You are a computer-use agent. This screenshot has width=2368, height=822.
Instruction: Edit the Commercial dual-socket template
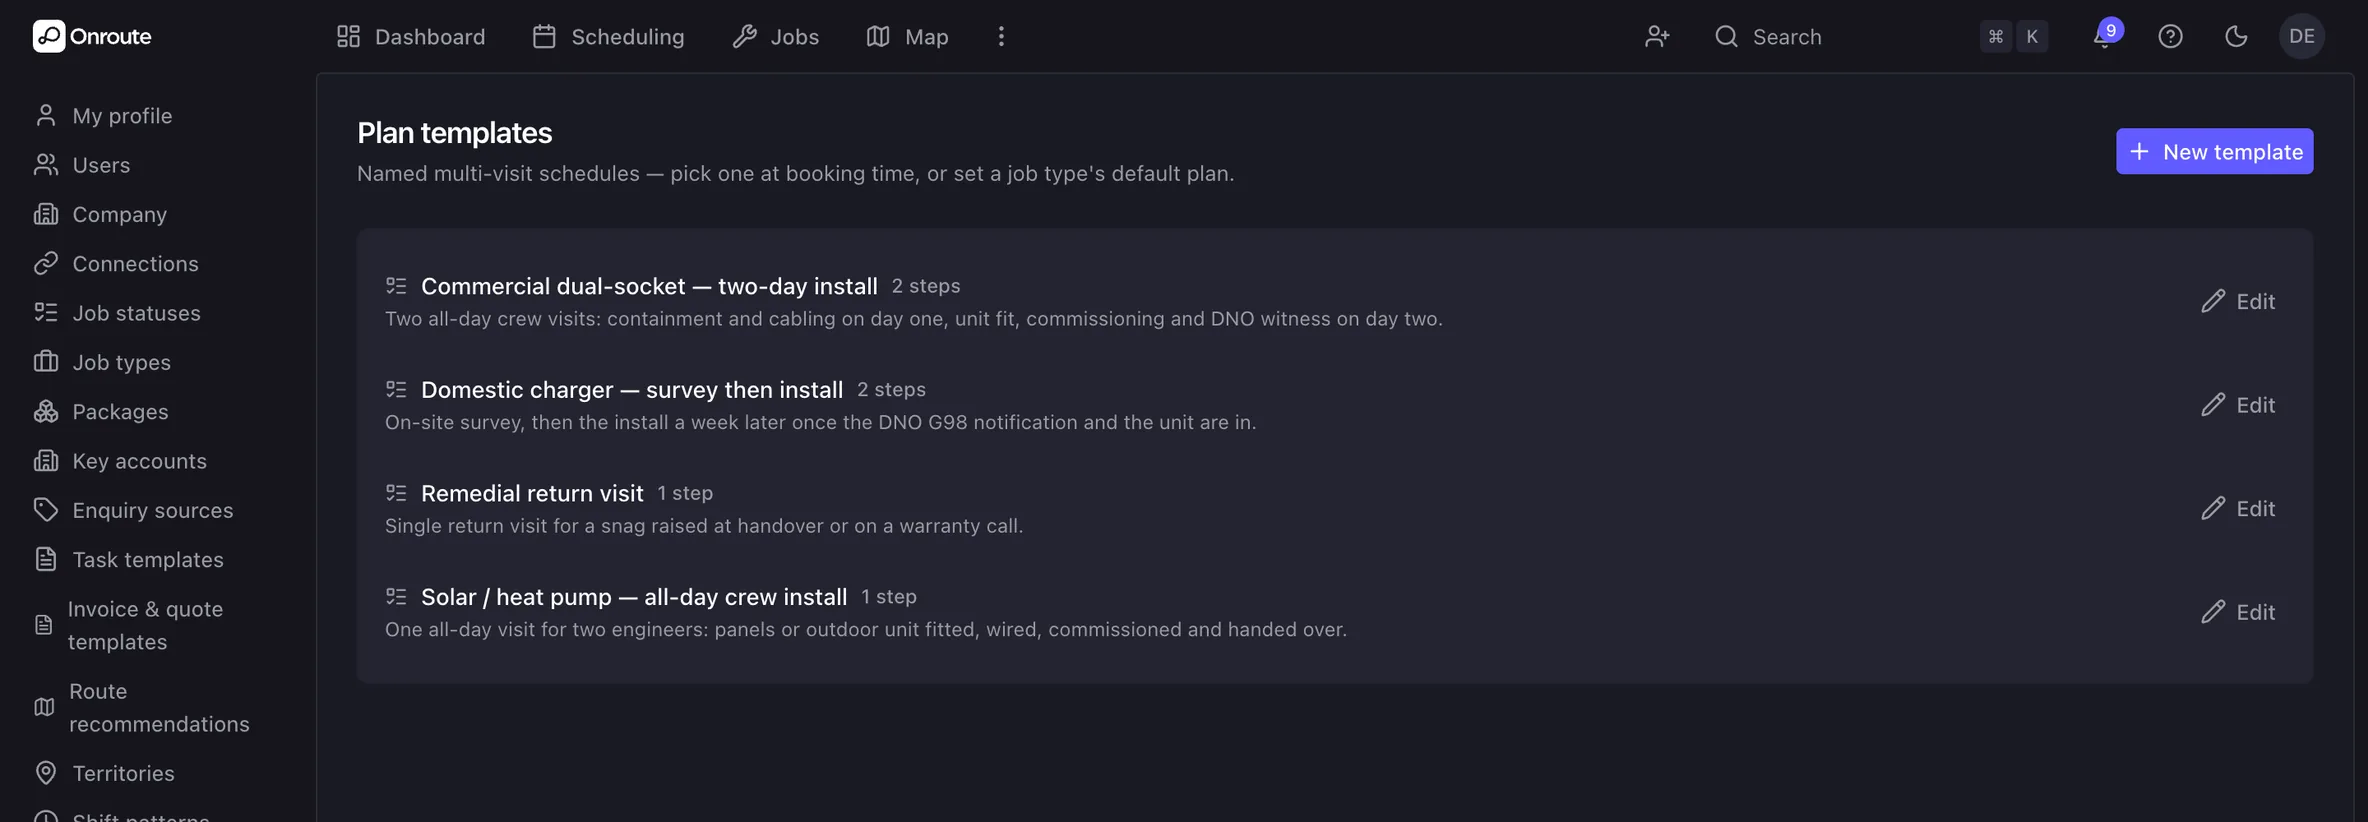pos(2238,301)
